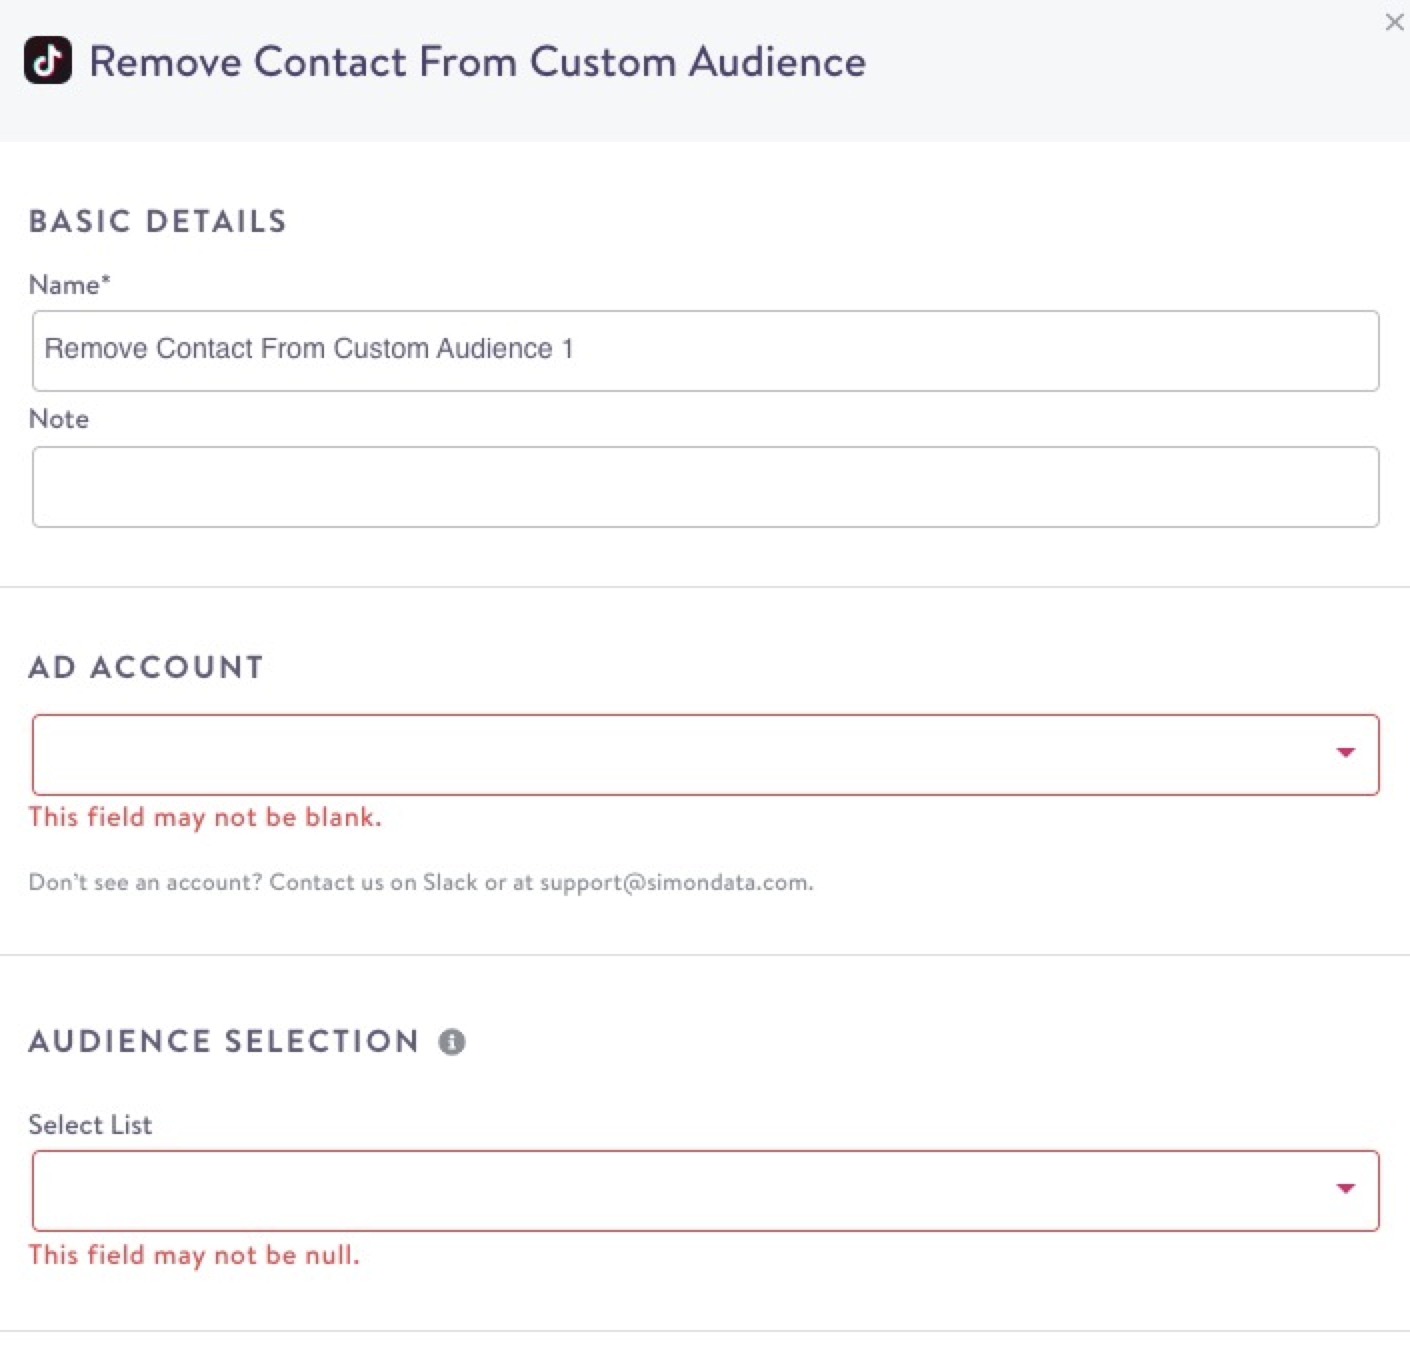This screenshot has height=1350, width=1410.
Task: Click into the Note input field
Action: tap(705, 487)
